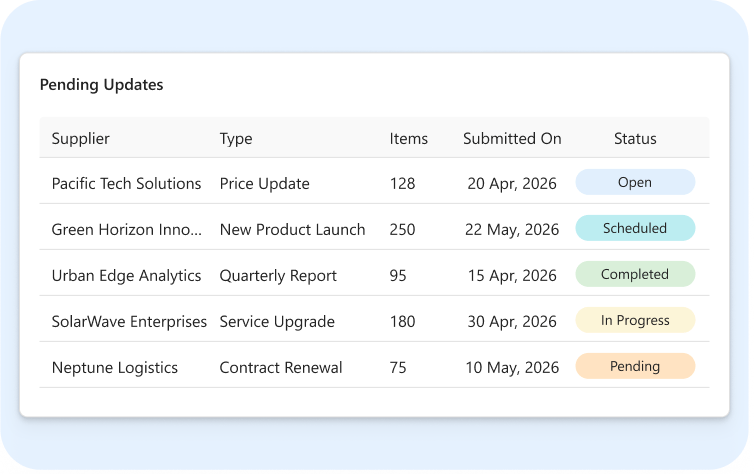Click the items value 95
This screenshot has height=474, width=754.
(x=398, y=276)
